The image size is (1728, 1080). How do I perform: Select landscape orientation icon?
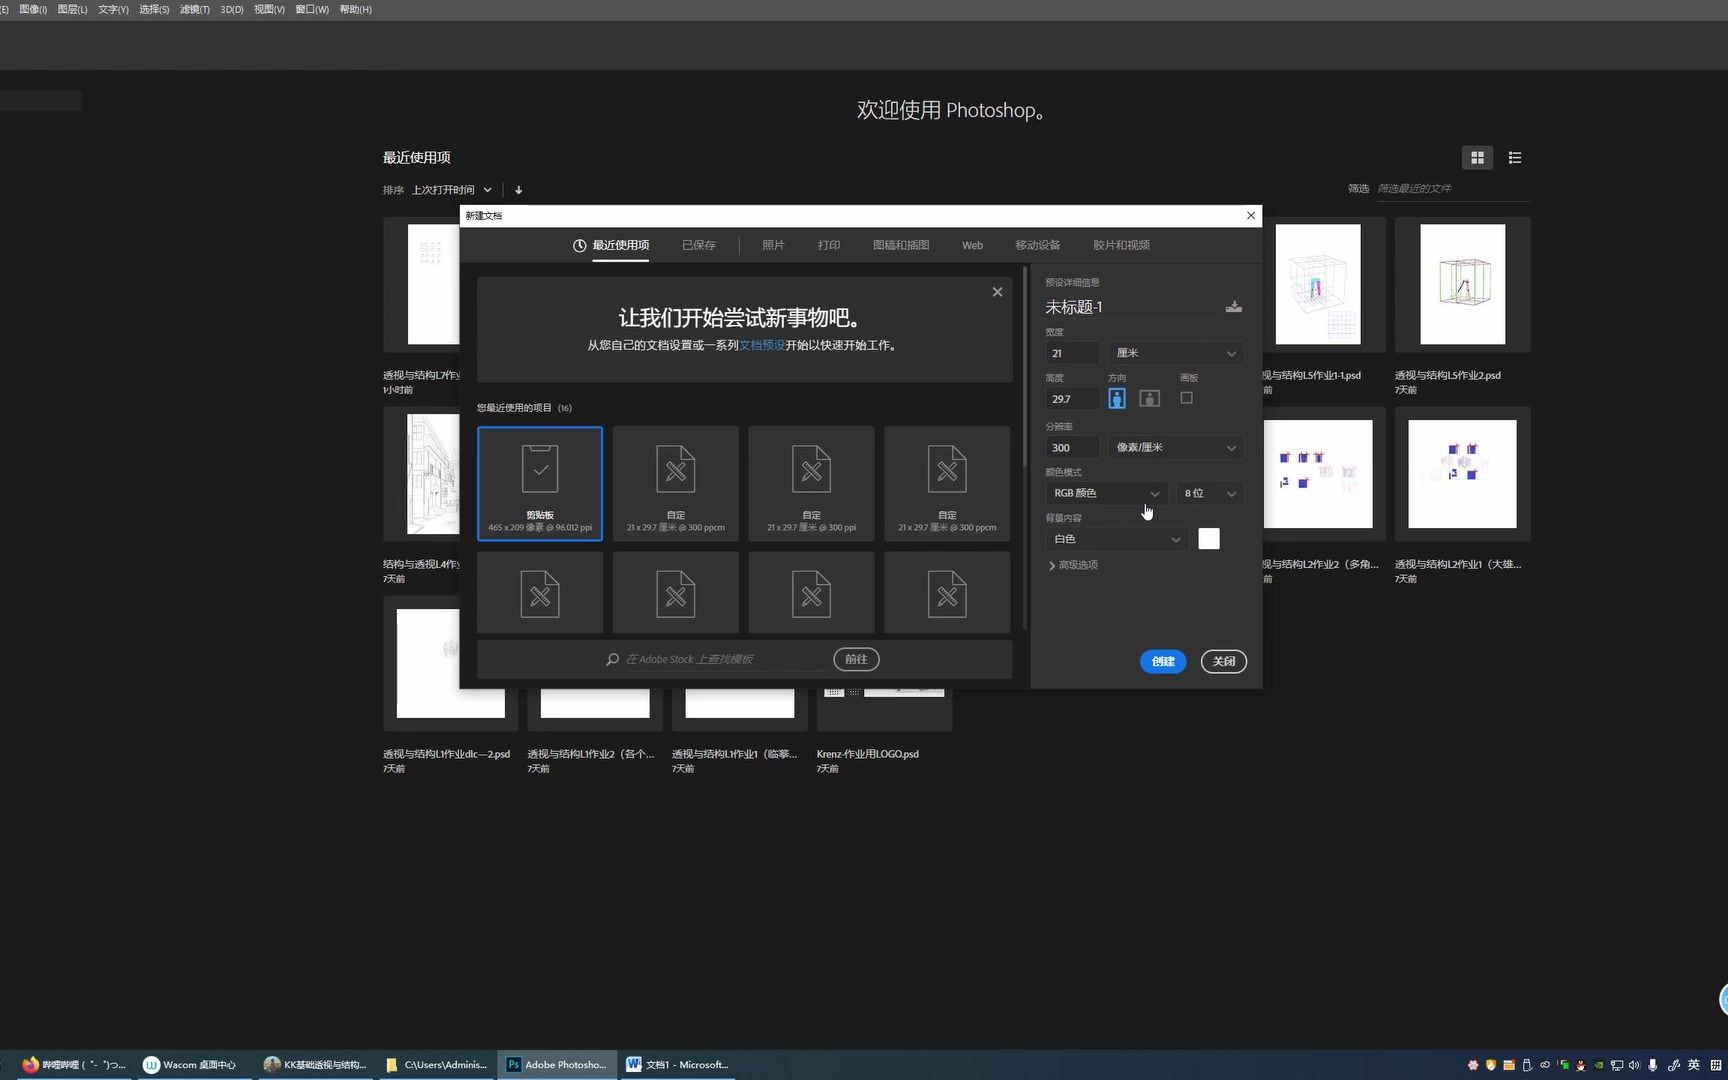1150,398
